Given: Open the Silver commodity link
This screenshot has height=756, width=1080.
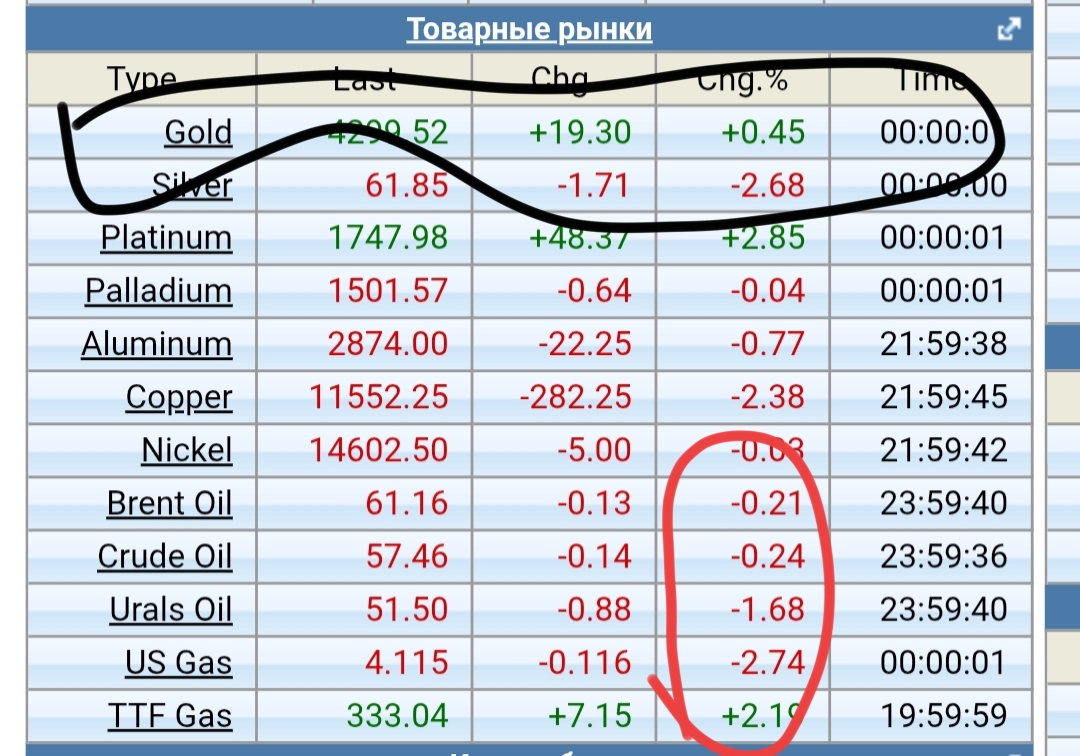Looking at the screenshot, I should 192,185.
